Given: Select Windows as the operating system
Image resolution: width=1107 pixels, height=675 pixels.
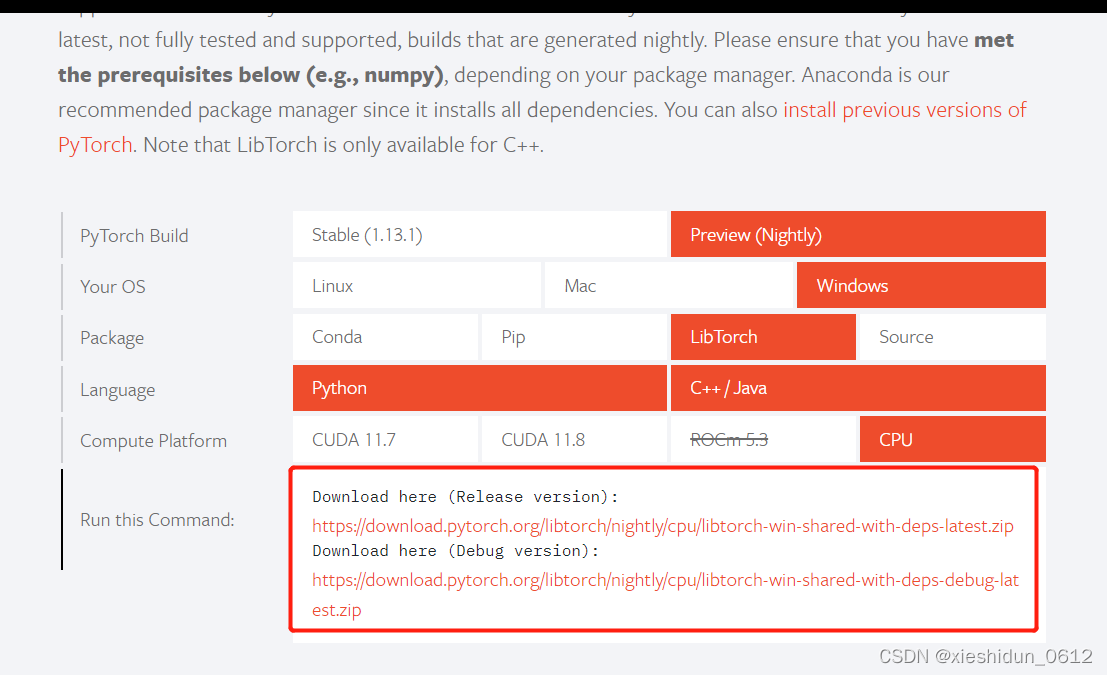Looking at the screenshot, I should pos(920,285).
